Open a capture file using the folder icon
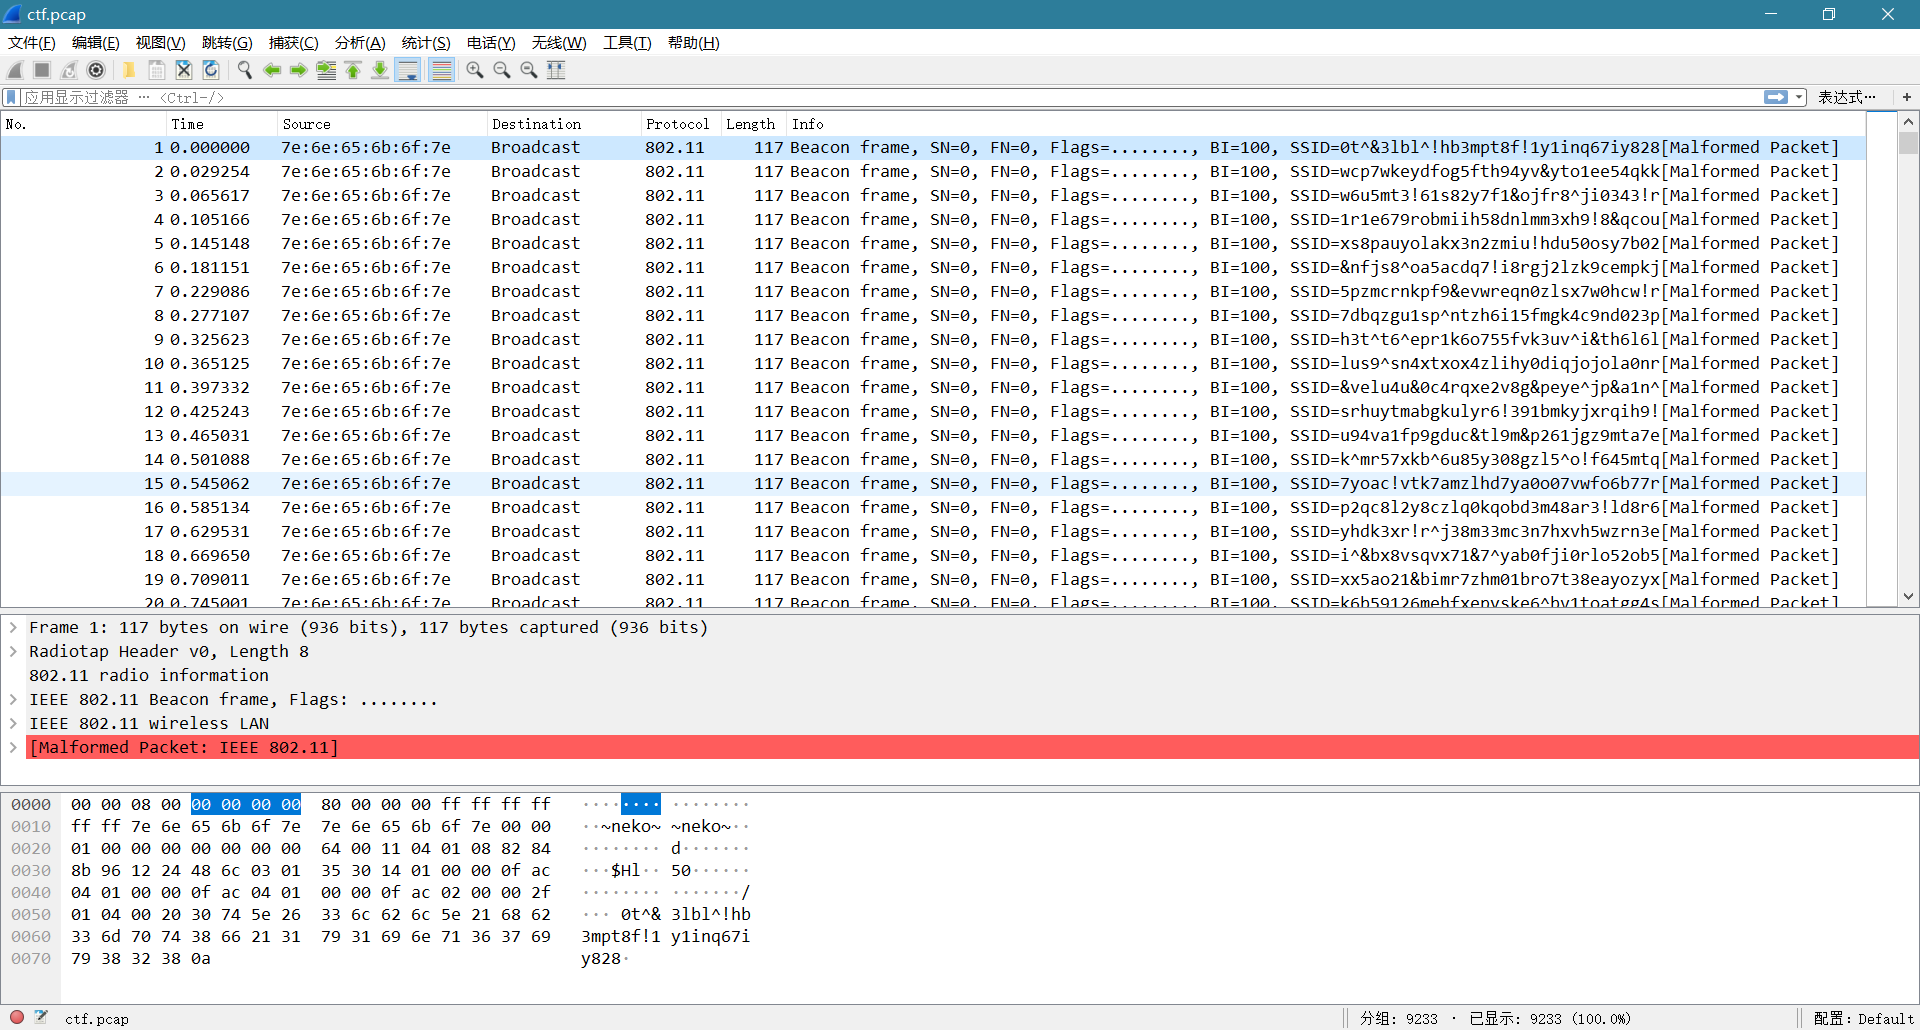1920x1030 pixels. [x=129, y=70]
